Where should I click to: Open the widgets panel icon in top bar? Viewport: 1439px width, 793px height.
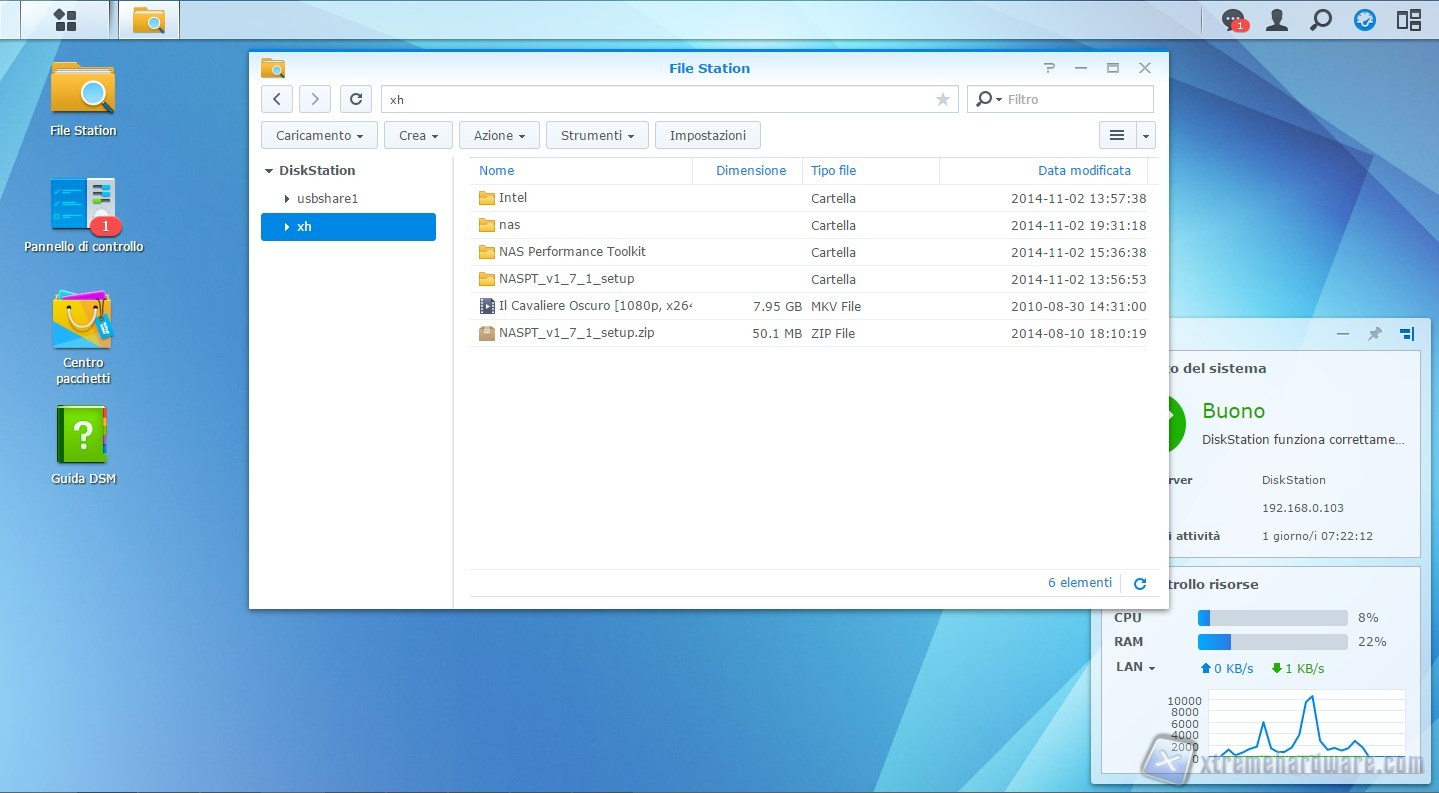click(x=1409, y=20)
